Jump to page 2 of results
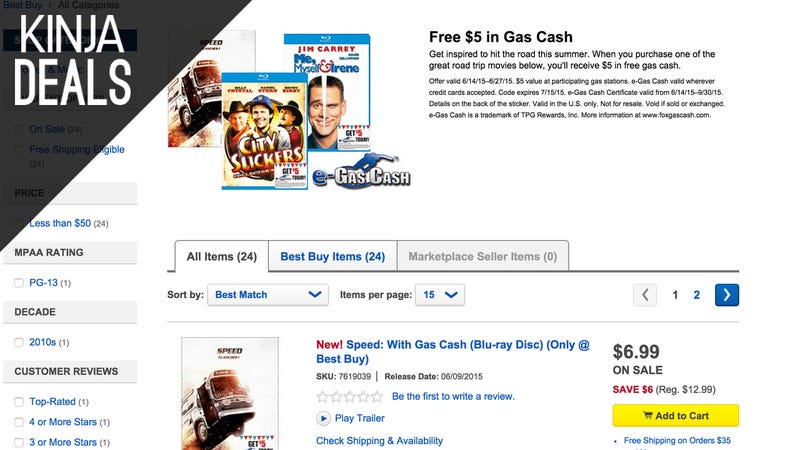Image resolution: width=800 pixels, height=450 pixels. [696, 295]
